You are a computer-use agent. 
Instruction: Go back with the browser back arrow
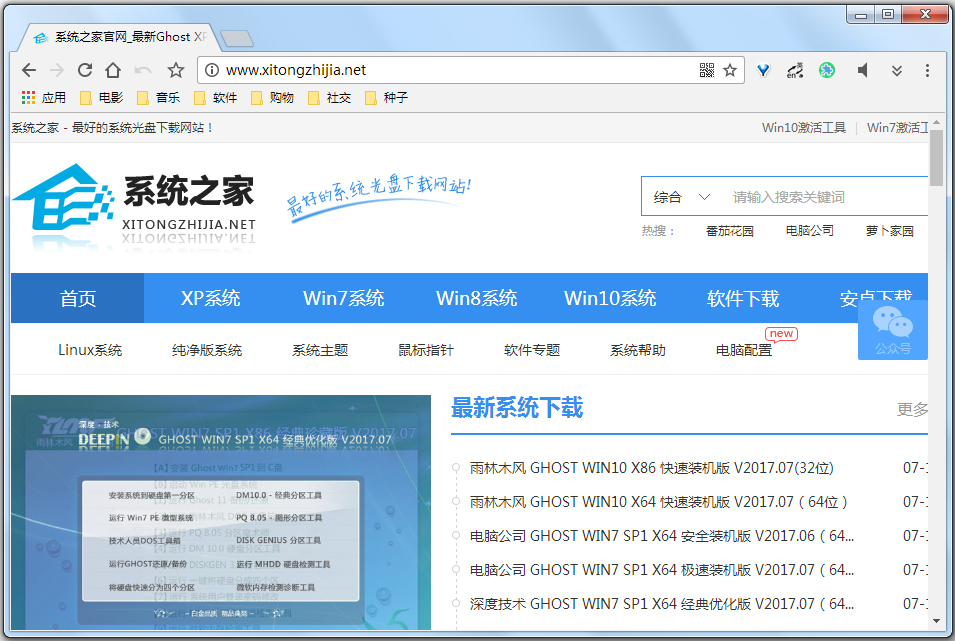pyautogui.click(x=29, y=70)
